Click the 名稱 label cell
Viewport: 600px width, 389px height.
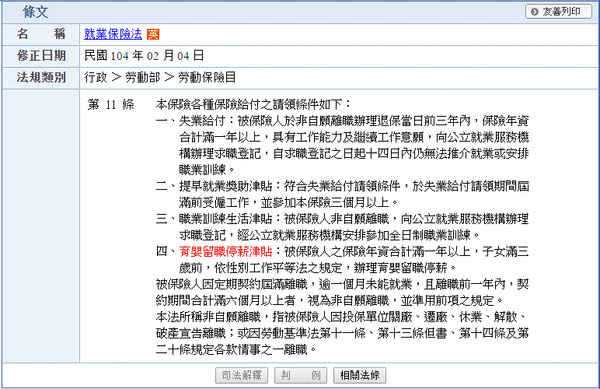(41, 34)
